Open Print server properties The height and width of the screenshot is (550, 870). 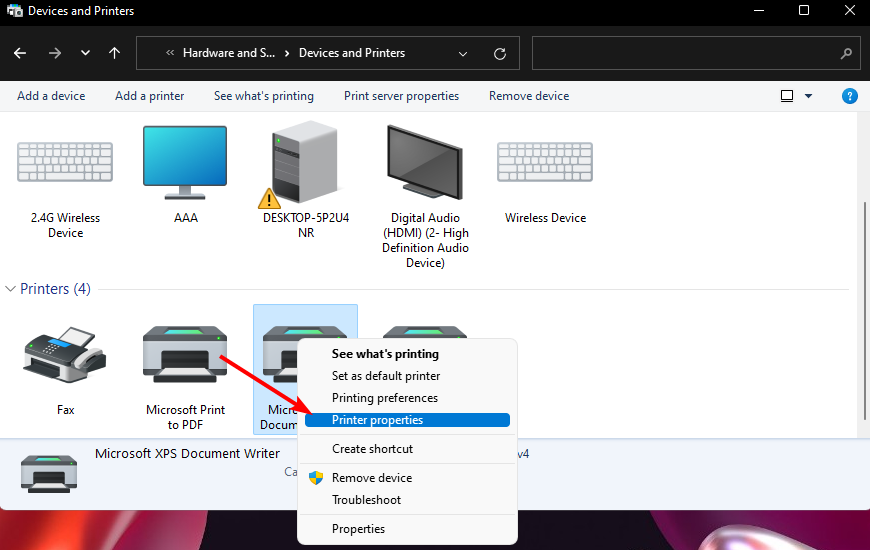coord(401,96)
